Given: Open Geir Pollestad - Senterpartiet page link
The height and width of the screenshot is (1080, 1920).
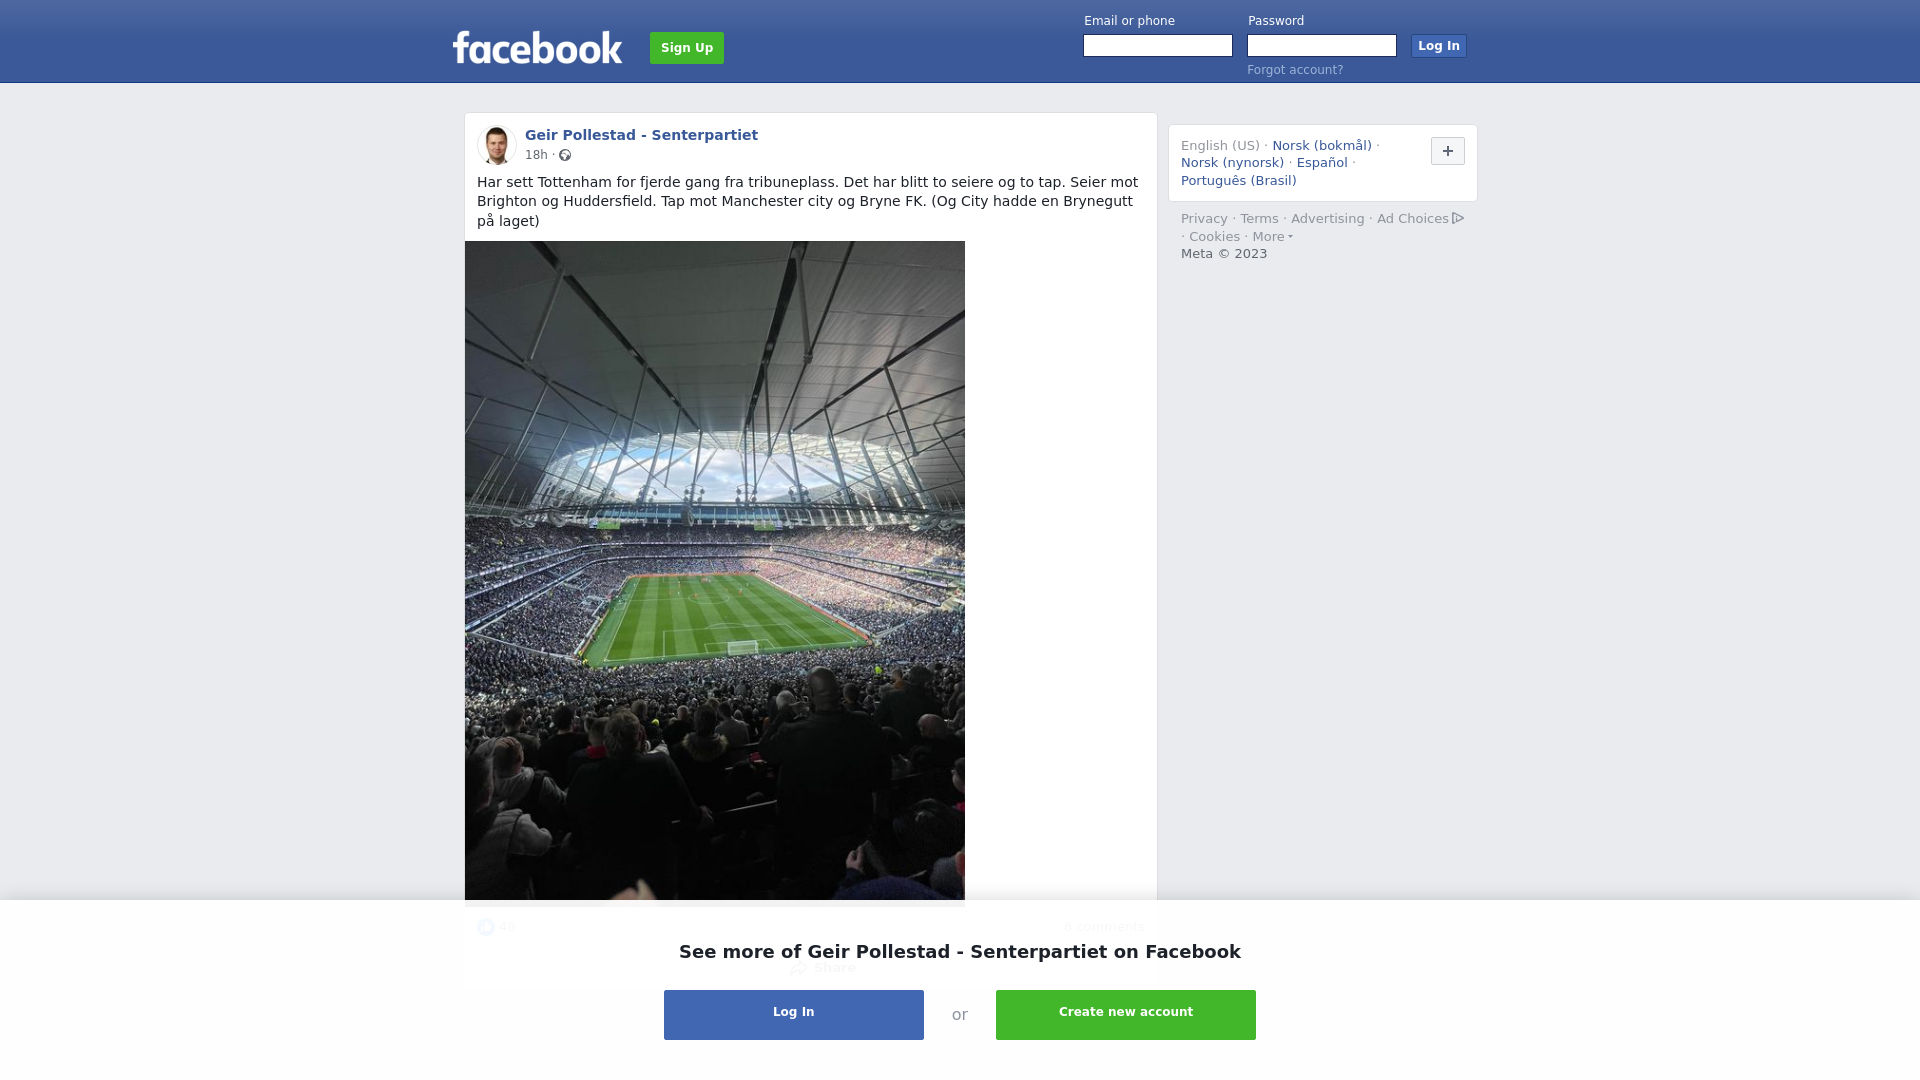Looking at the screenshot, I should pyautogui.click(x=641, y=135).
